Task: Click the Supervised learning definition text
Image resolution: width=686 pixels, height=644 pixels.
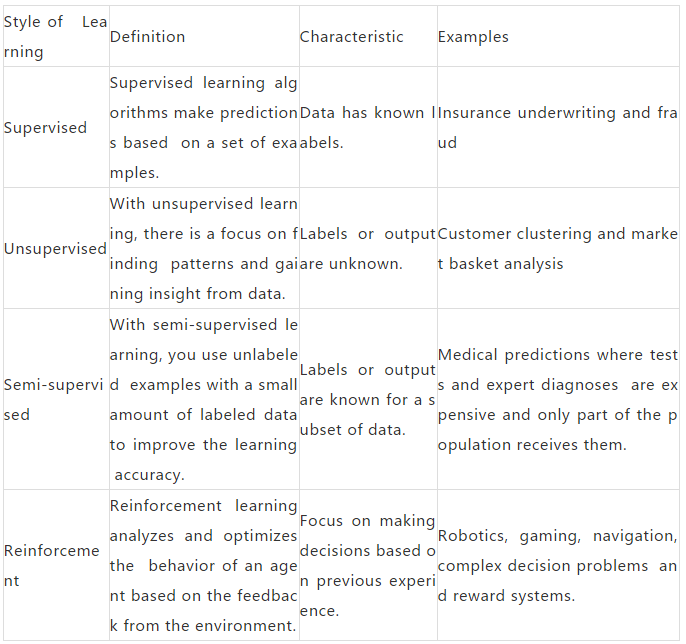Action: [203, 128]
